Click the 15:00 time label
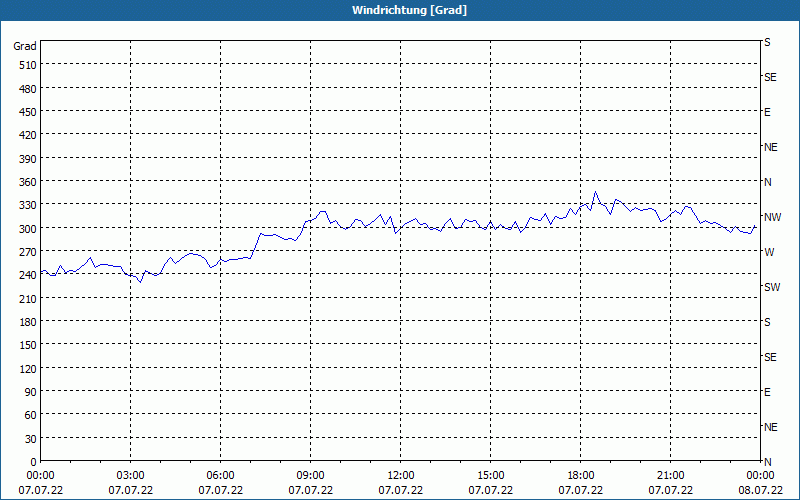800x500 pixels. [x=490, y=476]
